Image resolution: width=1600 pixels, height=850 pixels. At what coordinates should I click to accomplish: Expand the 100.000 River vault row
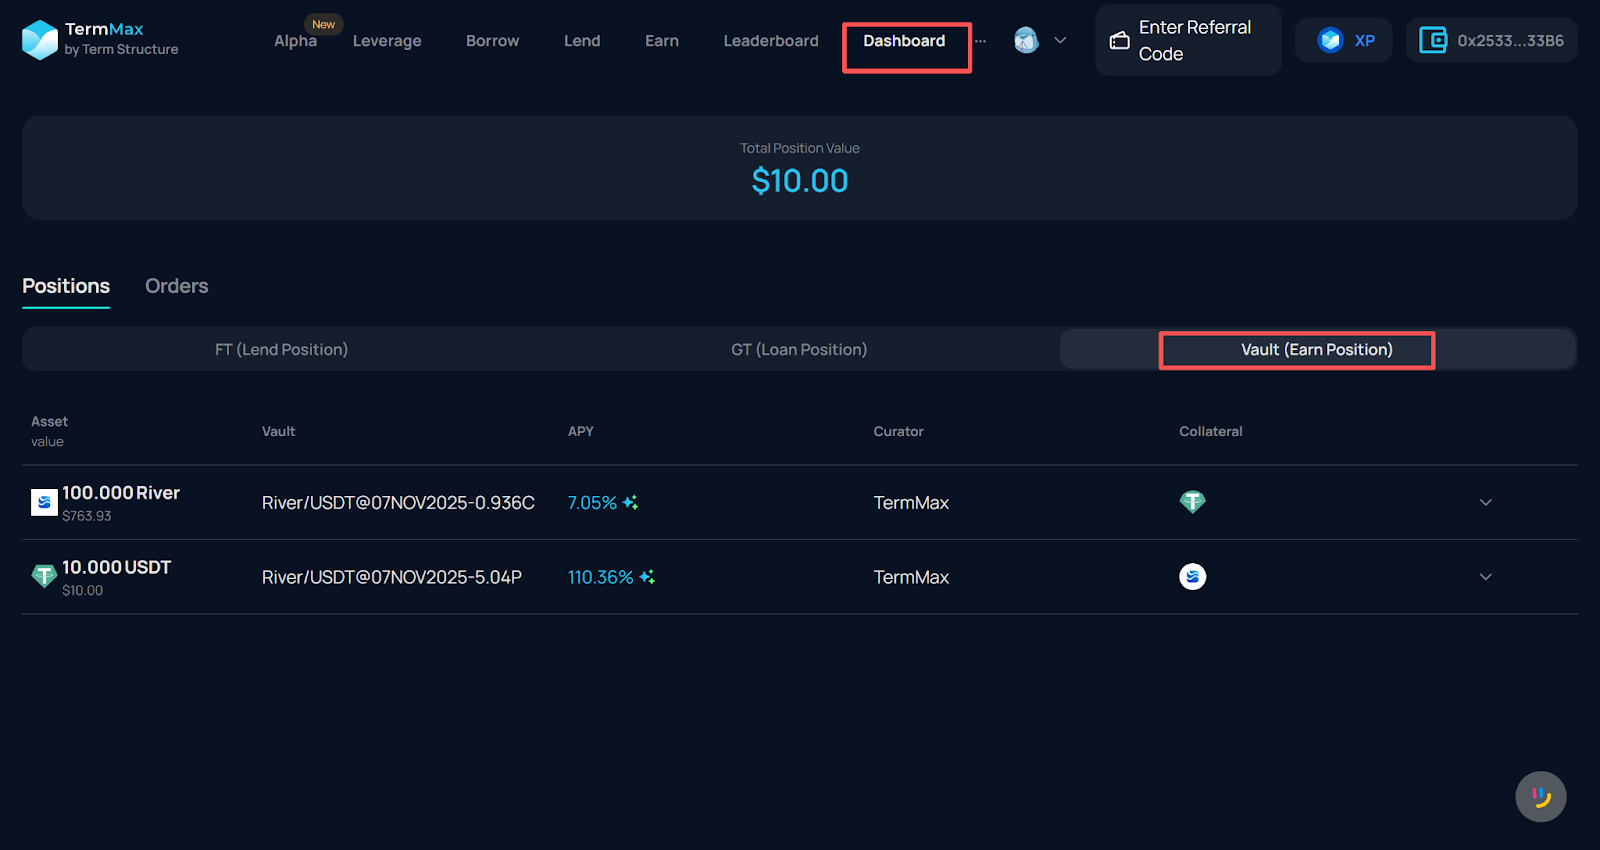click(x=1485, y=503)
